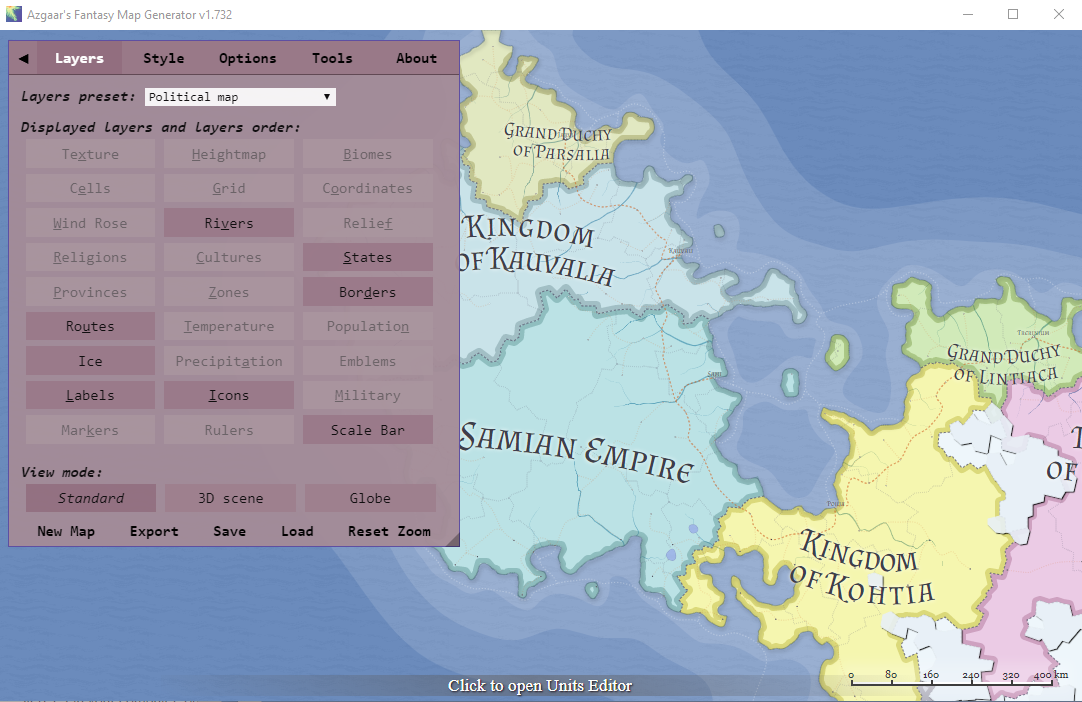Click Grand Duchy of Parsalia label
The width and height of the screenshot is (1082, 702).
(558, 142)
